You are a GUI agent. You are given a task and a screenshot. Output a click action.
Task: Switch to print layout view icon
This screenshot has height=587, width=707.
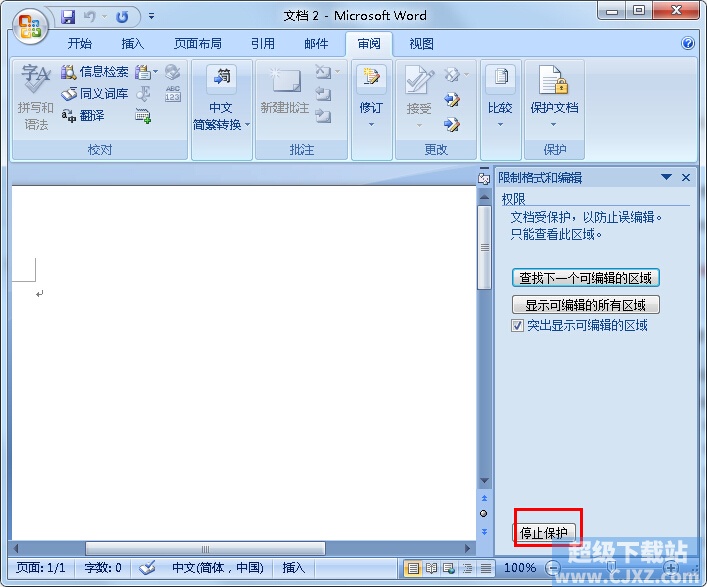point(413,568)
